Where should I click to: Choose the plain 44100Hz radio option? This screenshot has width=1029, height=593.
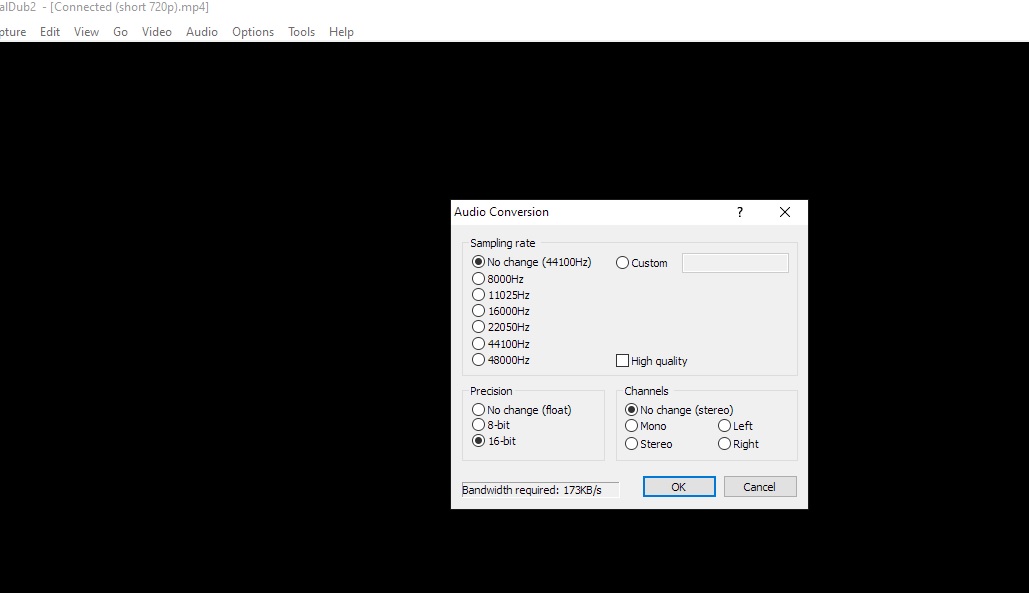point(501,344)
